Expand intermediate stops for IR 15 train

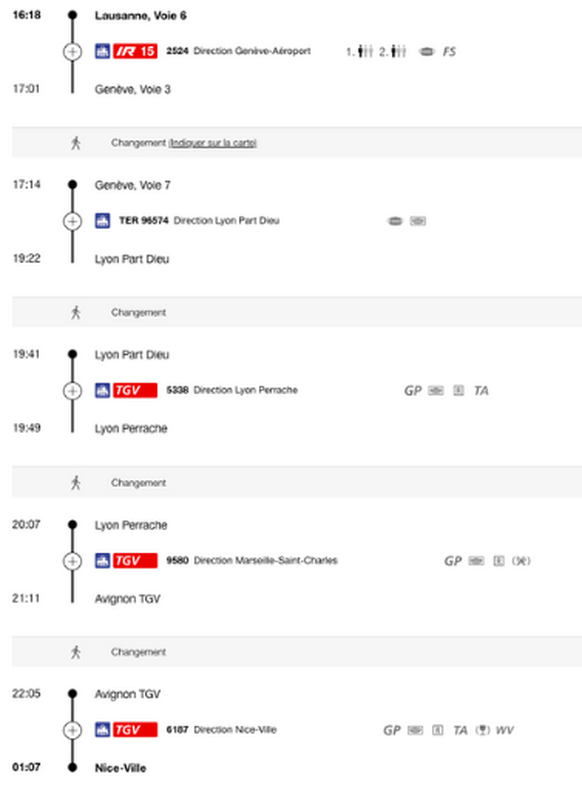(72, 51)
